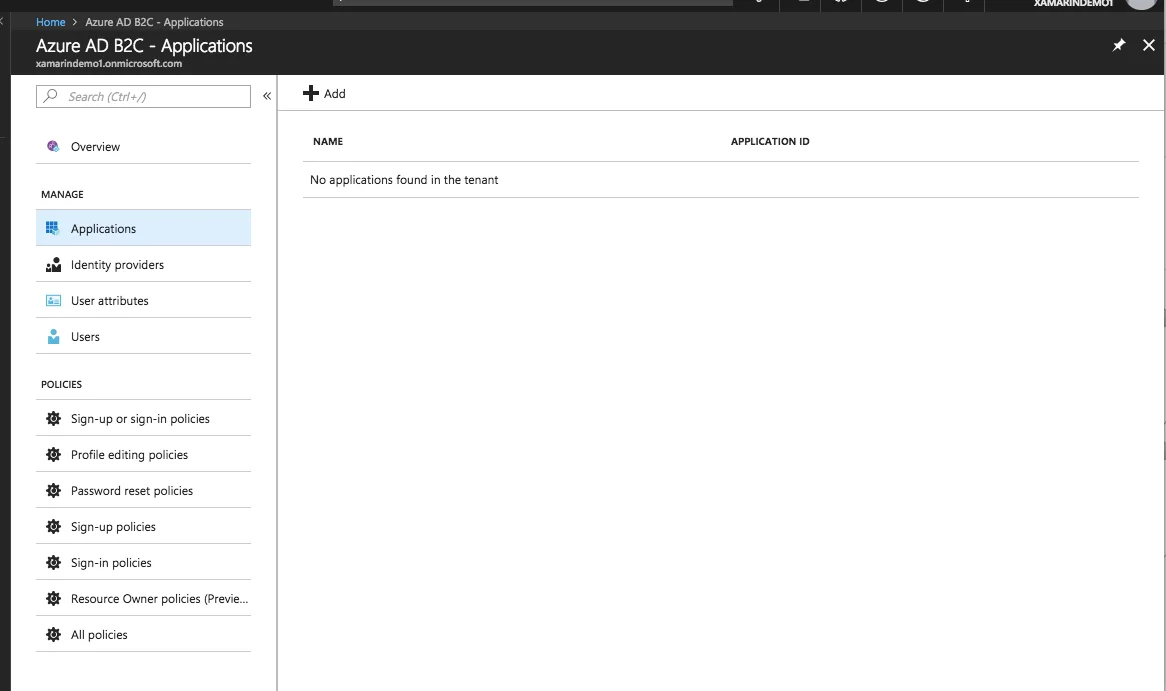Open Profile editing policies
The height and width of the screenshot is (691, 1166).
144,454
